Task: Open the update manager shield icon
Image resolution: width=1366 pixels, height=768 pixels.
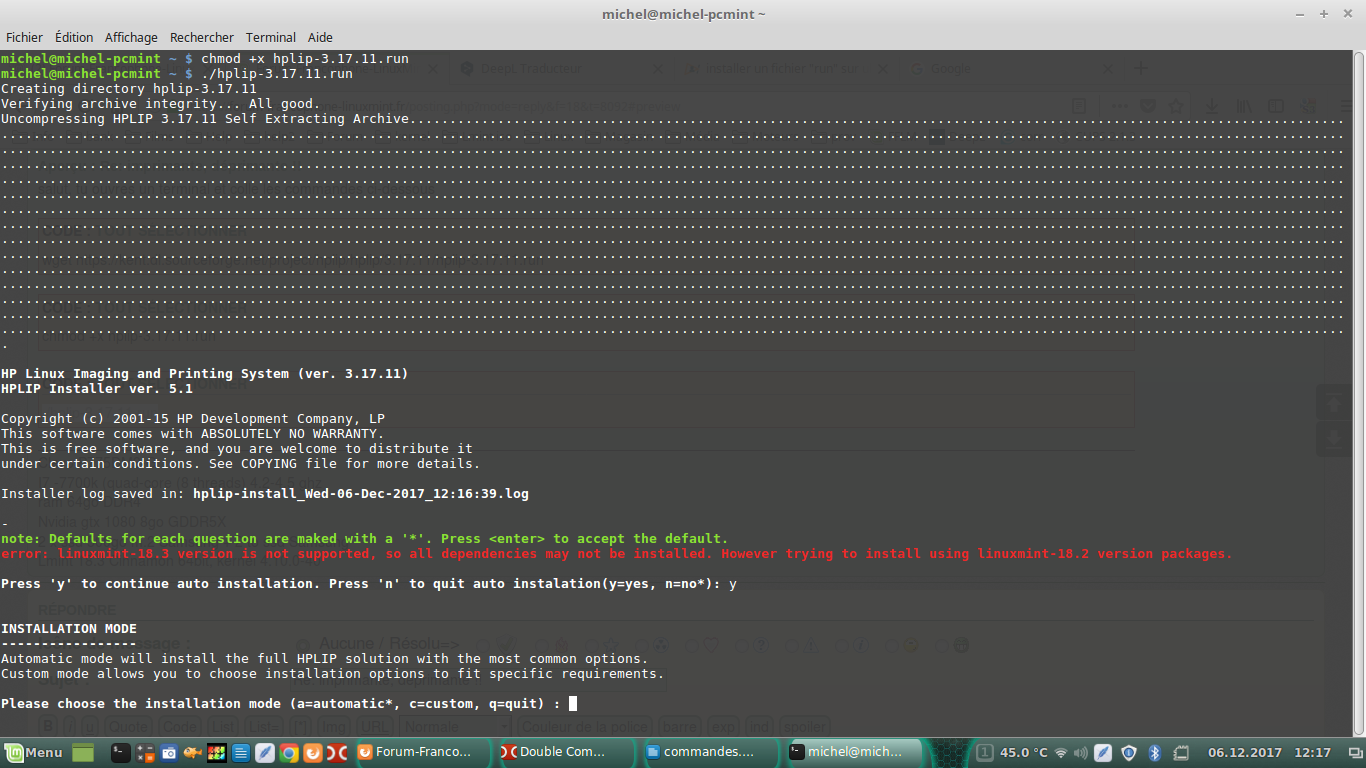Action: coord(1129,752)
